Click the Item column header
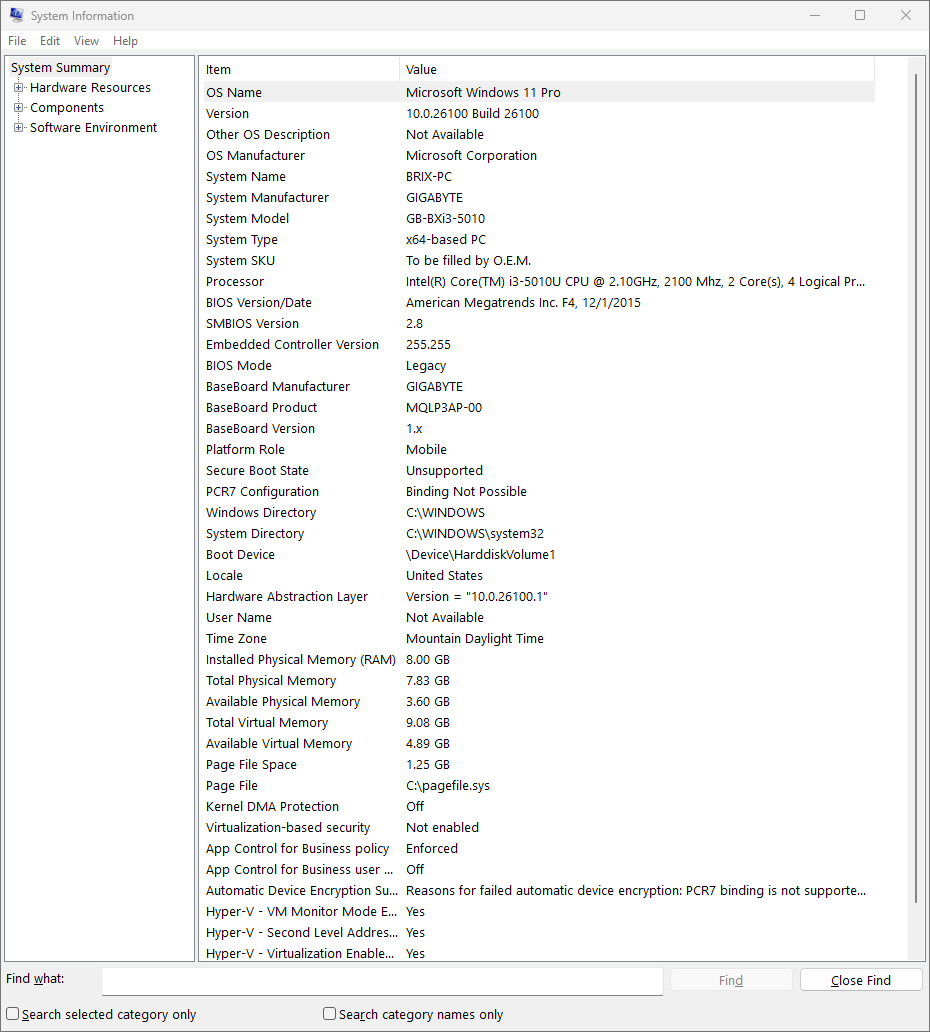 [x=298, y=69]
